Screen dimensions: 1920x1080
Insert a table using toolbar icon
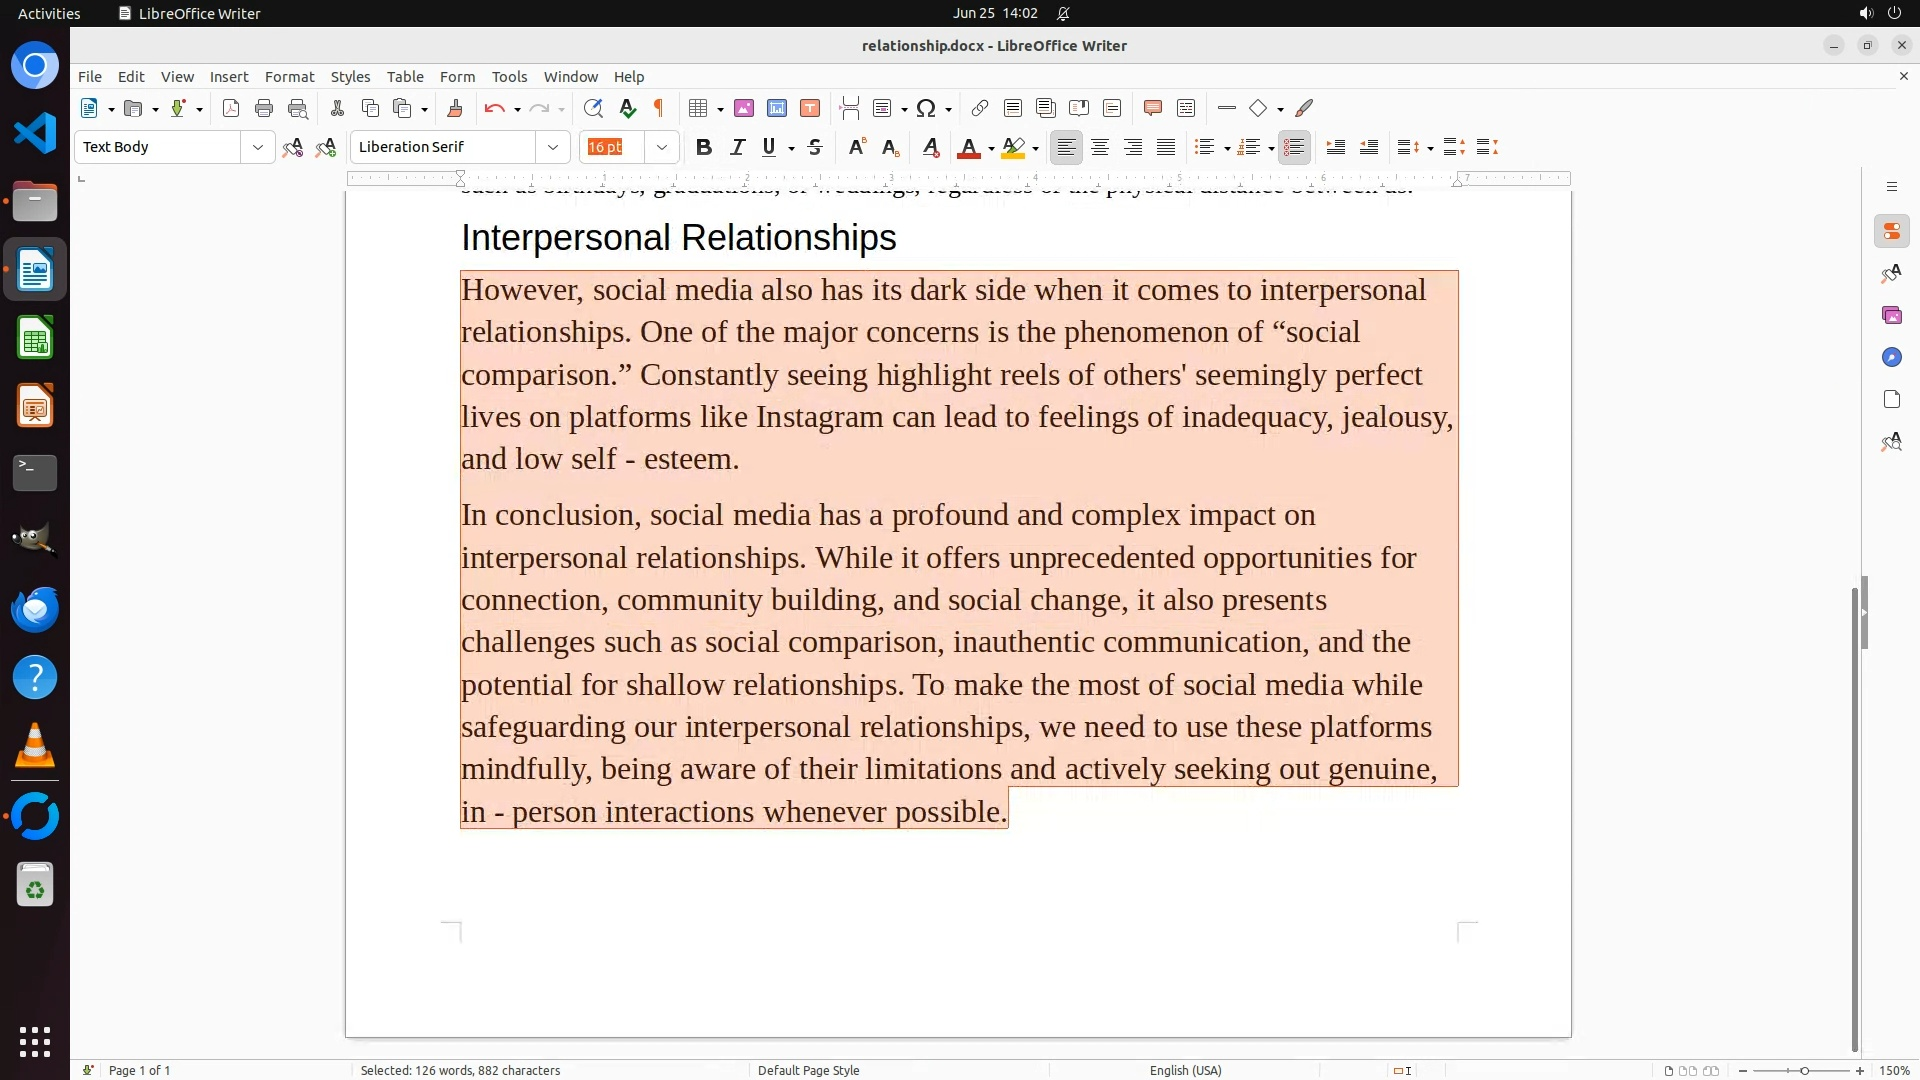tap(698, 108)
